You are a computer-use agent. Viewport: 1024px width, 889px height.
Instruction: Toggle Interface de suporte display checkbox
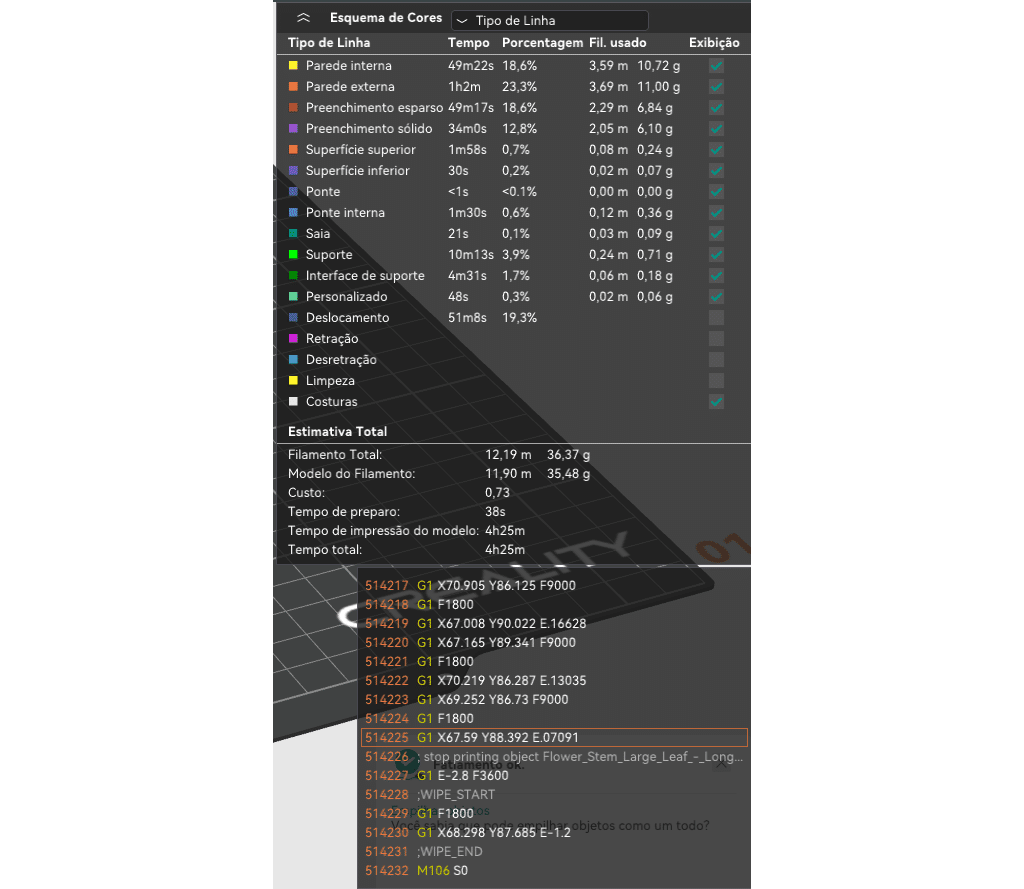pyautogui.click(x=716, y=276)
